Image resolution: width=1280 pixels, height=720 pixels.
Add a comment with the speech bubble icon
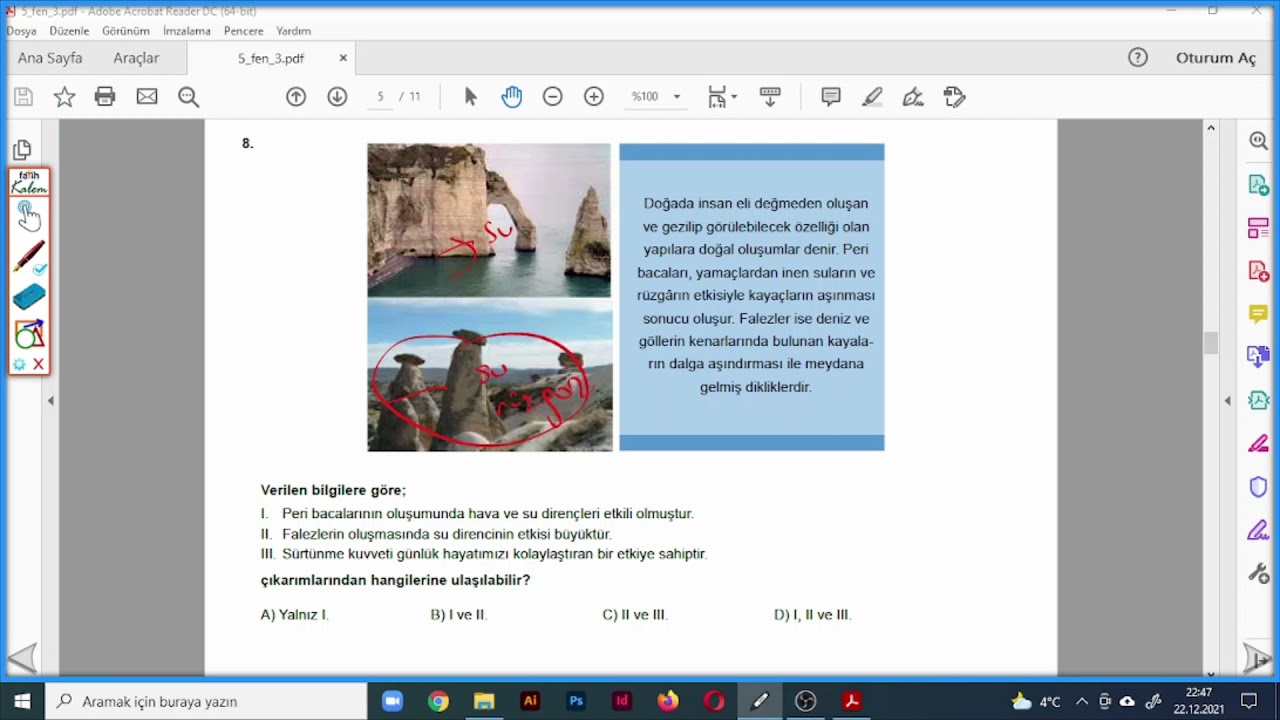point(831,97)
